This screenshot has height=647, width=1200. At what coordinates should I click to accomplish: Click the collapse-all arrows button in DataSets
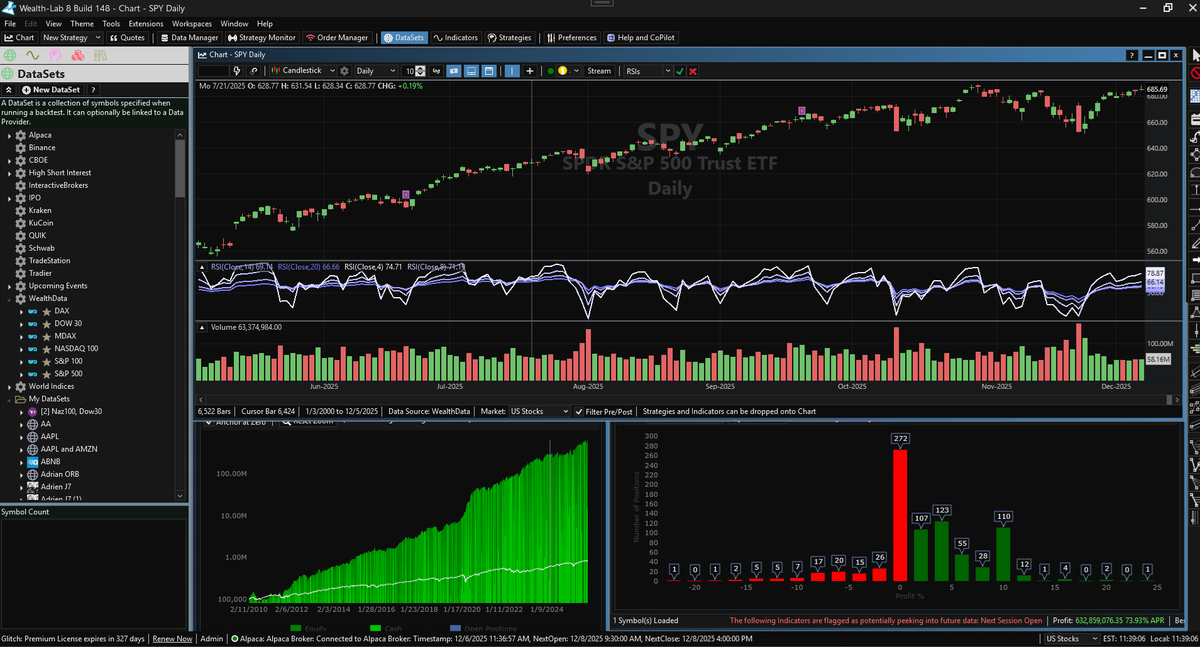point(9,89)
